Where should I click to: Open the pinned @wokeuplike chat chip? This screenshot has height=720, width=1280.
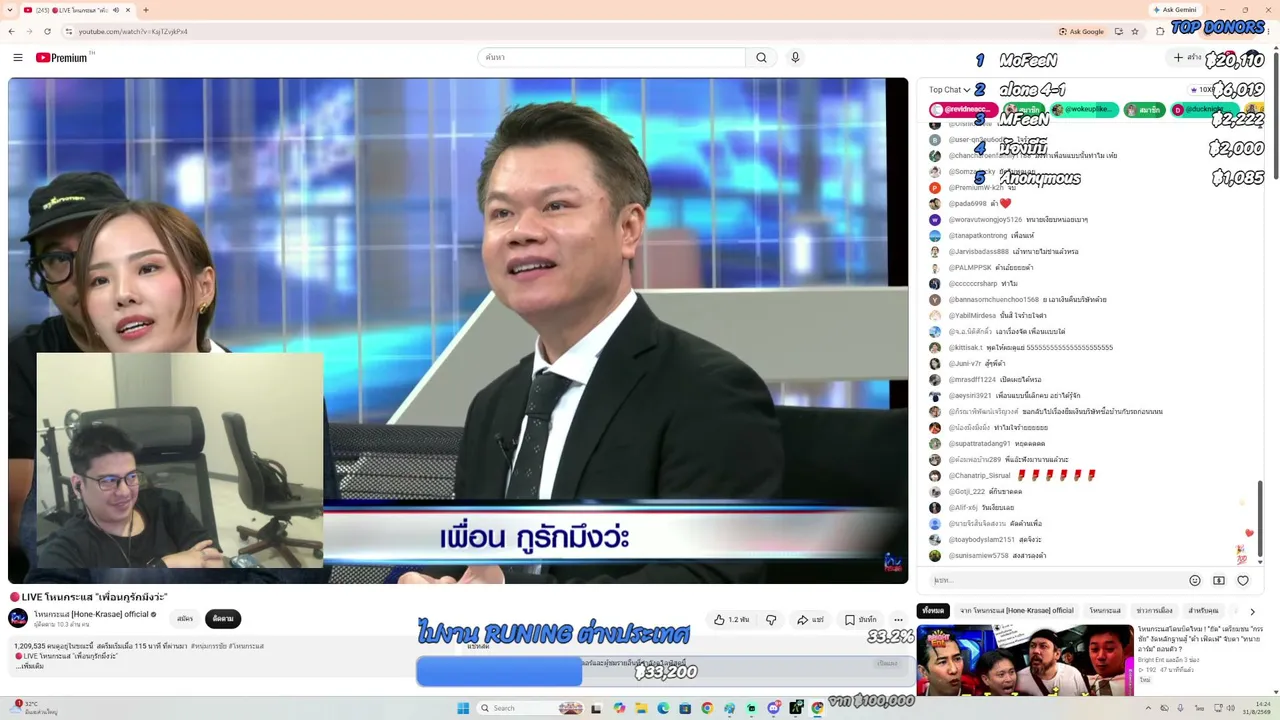[x=1083, y=109]
